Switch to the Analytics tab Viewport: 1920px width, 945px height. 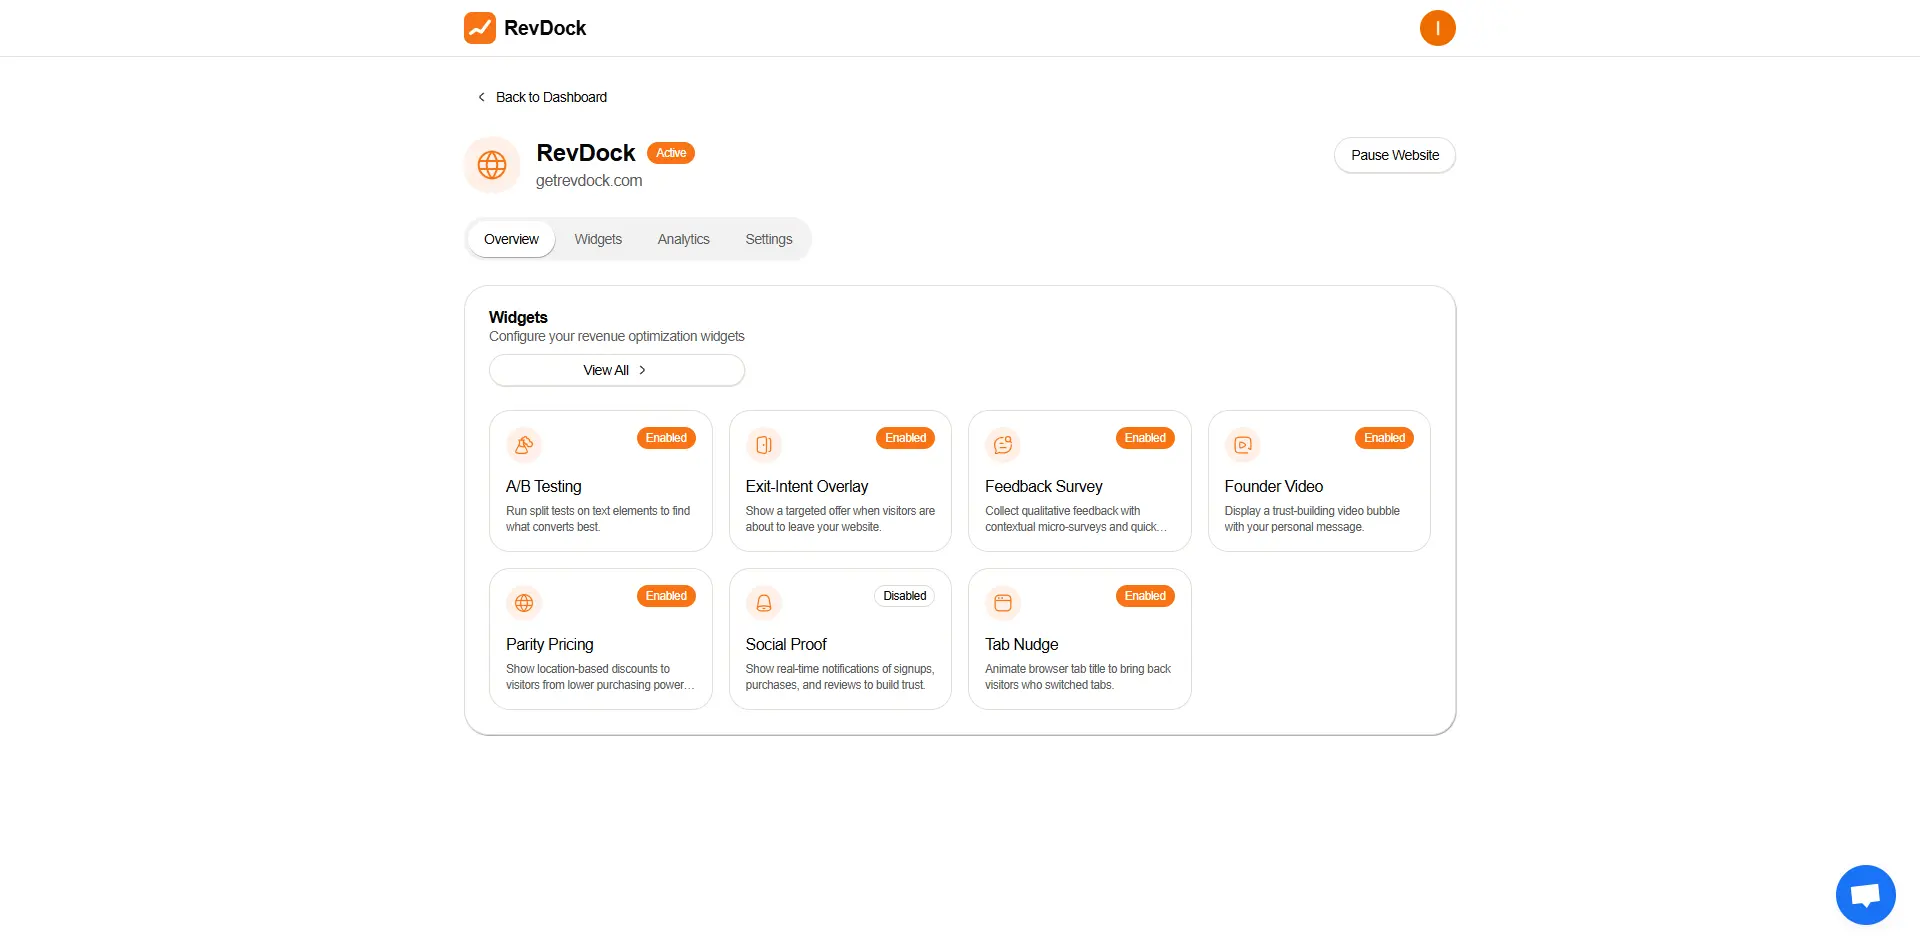coord(683,239)
